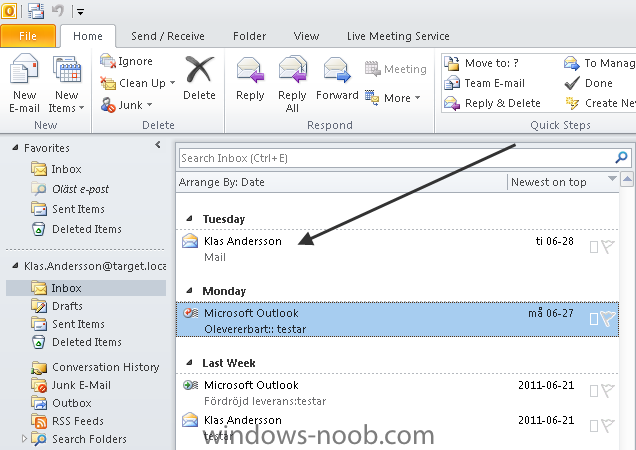Screen dimensions: 636x450
Task: Choose Create New quick step
Action: 600,103
